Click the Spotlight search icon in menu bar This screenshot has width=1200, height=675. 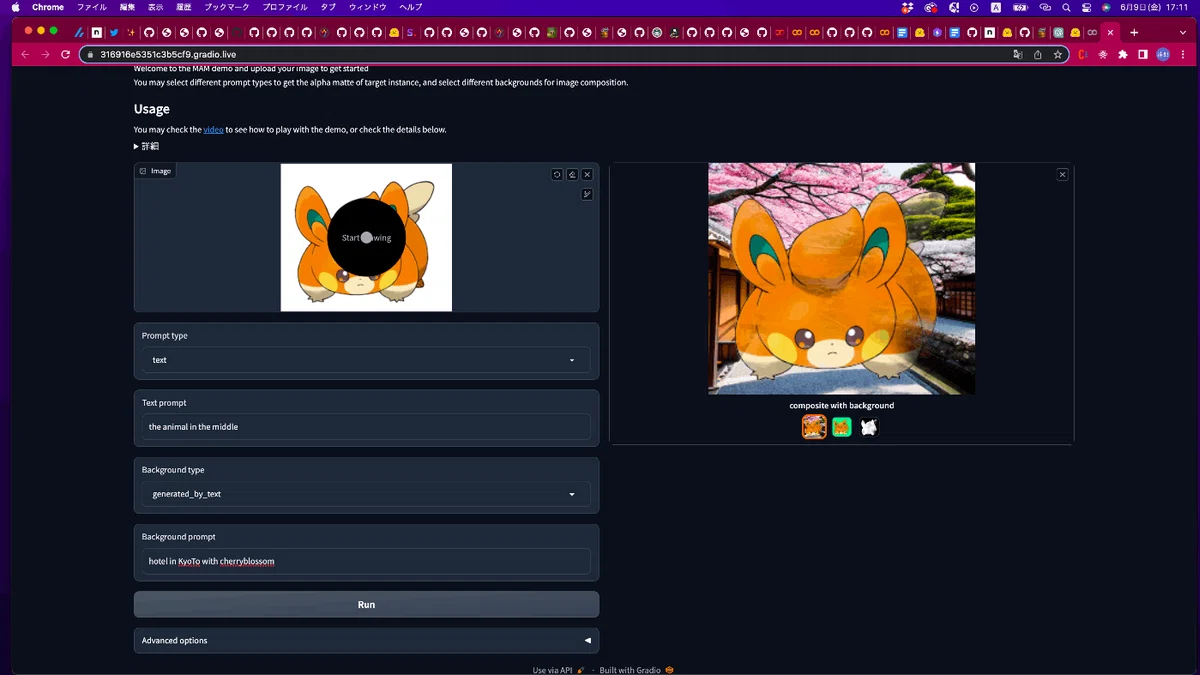pyautogui.click(x=1067, y=7)
